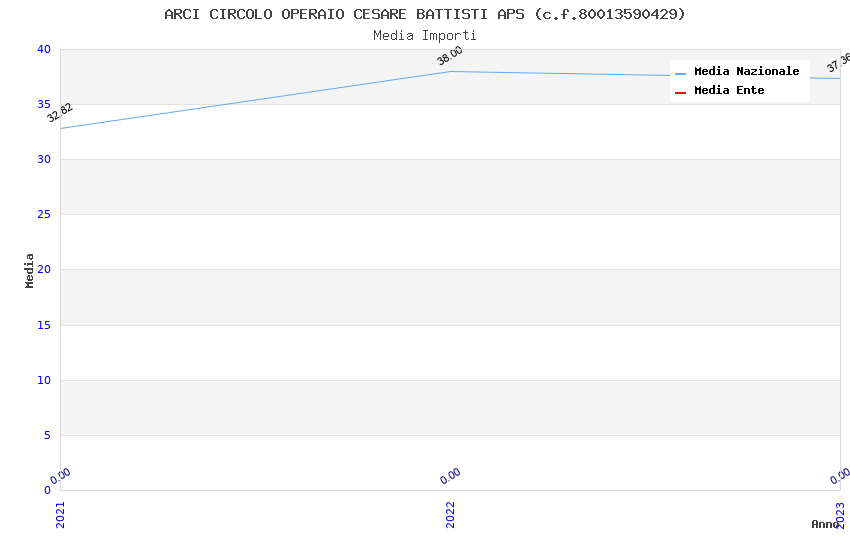Select the Media Nazionale legend label
The image size is (850, 550).
[746, 72]
